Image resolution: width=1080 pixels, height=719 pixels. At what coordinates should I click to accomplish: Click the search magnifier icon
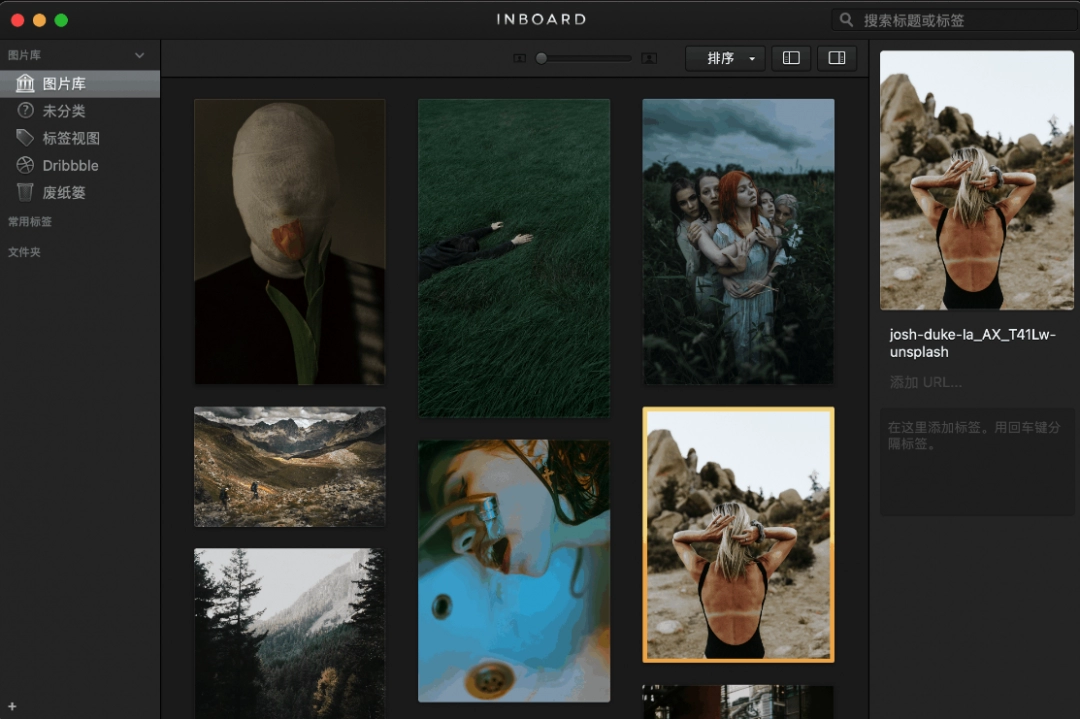(x=847, y=20)
